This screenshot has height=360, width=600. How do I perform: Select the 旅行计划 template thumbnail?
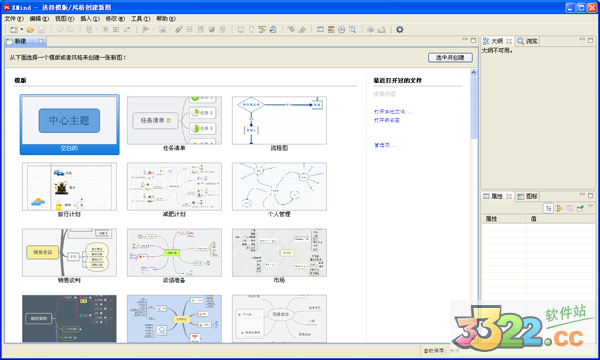[69, 186]
